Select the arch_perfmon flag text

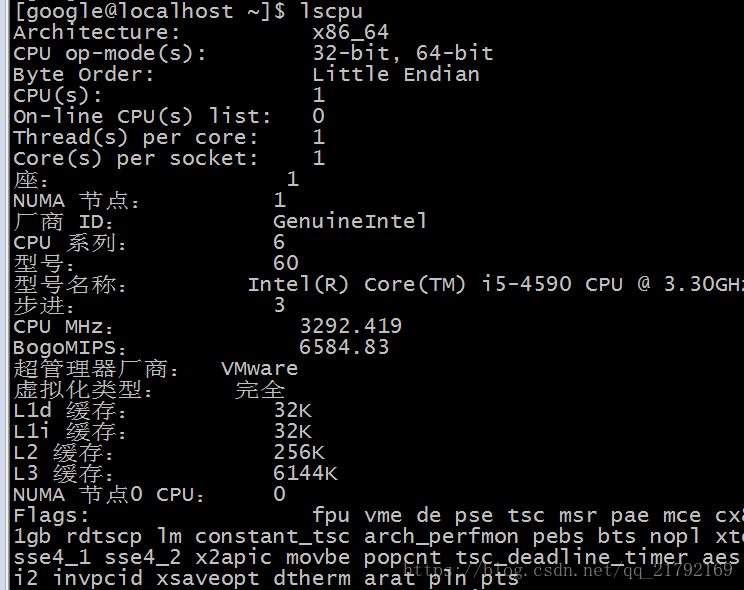[x=441, y=537]
